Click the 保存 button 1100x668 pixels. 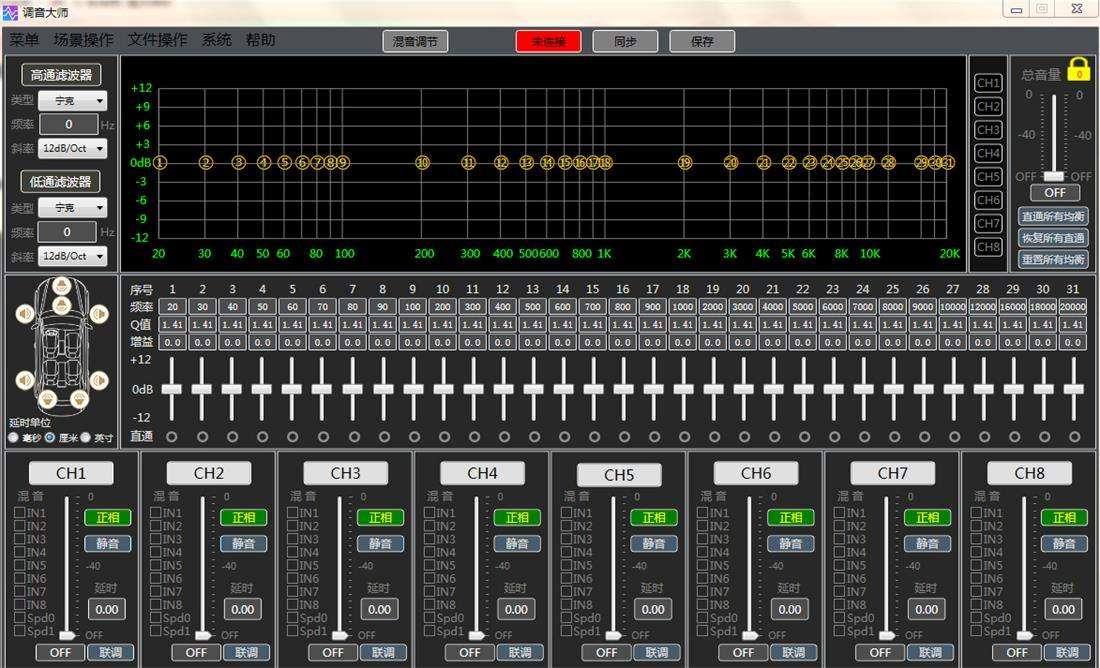pos(702,41)
